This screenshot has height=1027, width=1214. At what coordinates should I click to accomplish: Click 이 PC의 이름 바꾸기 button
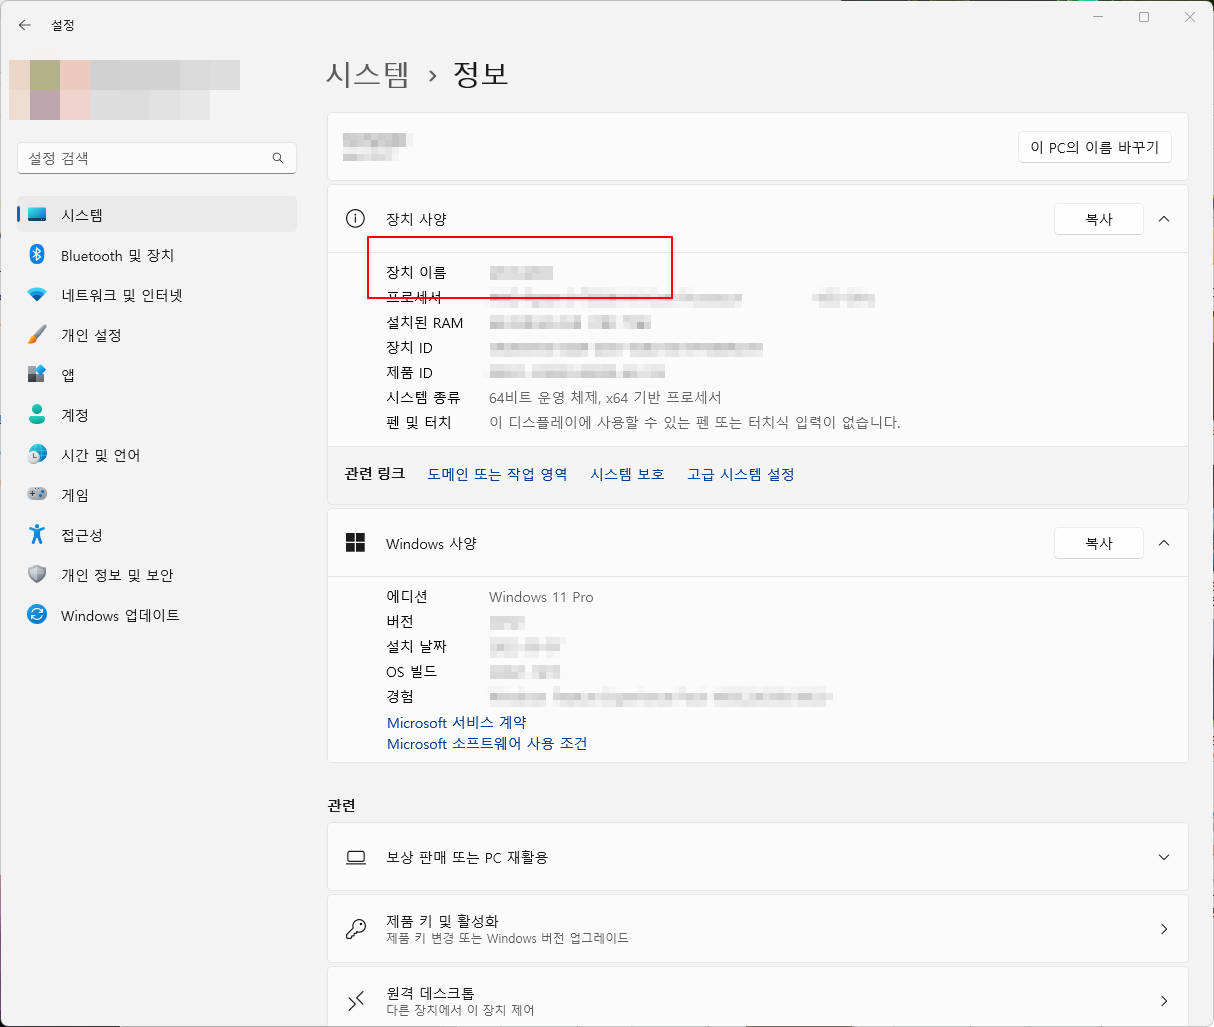[x=1095, y=147]
